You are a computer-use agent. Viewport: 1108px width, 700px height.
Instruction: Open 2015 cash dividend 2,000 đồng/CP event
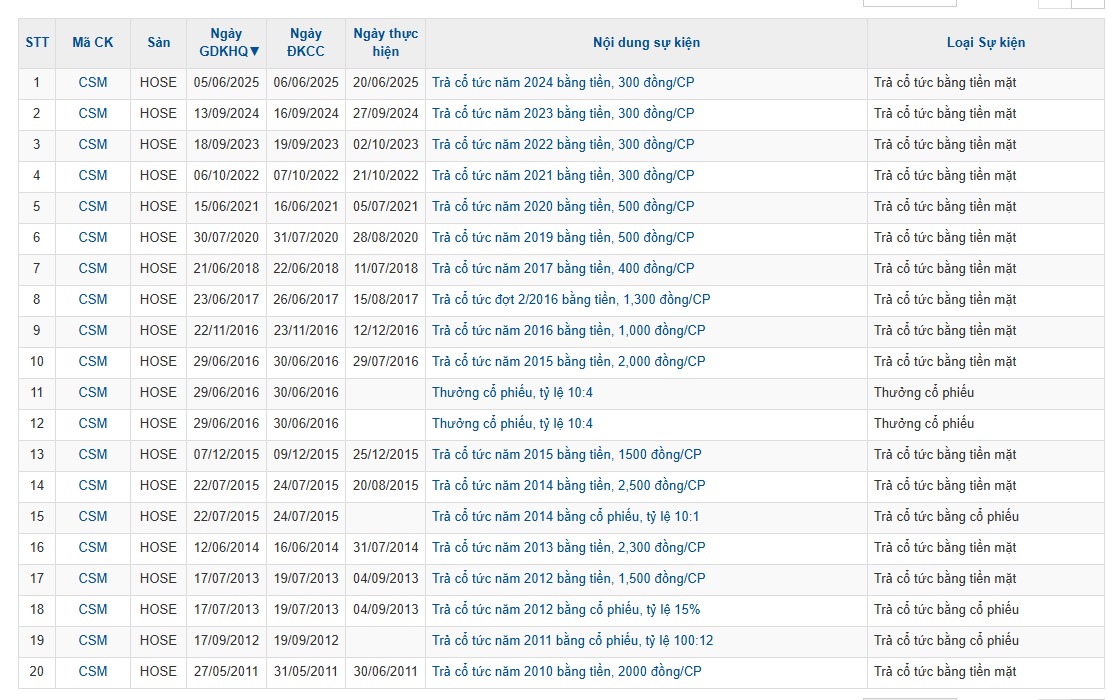569,362
